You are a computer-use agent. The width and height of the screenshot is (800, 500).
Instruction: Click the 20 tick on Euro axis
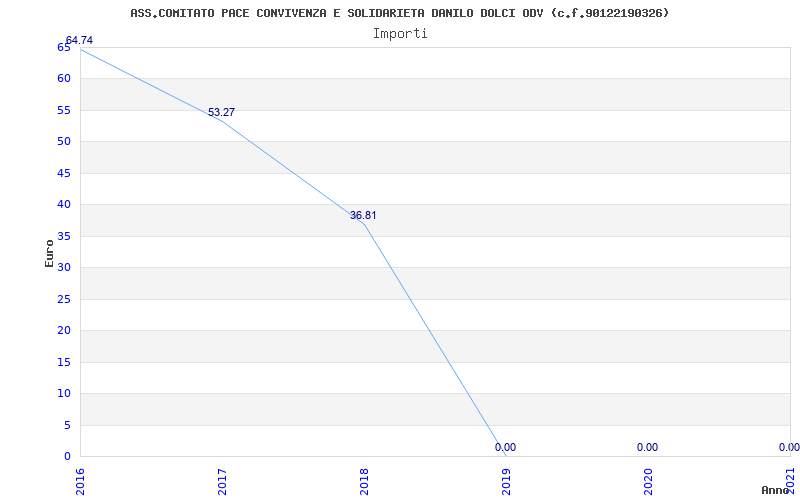click(63, 331)
